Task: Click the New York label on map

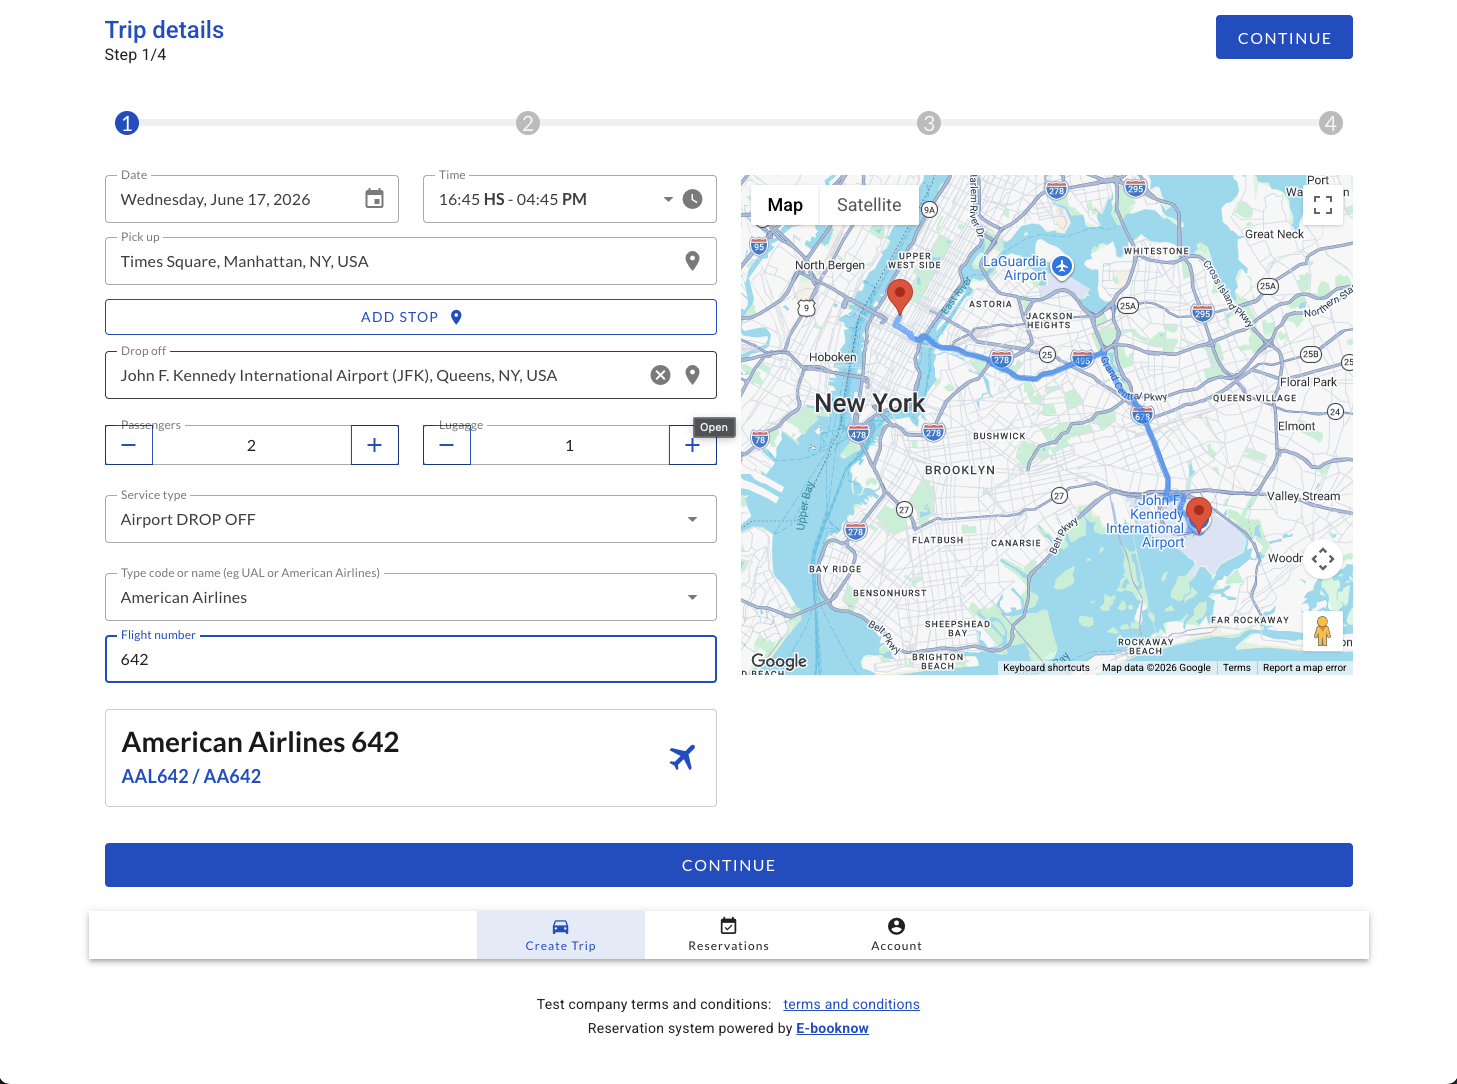Action: [x=870, y=403]
